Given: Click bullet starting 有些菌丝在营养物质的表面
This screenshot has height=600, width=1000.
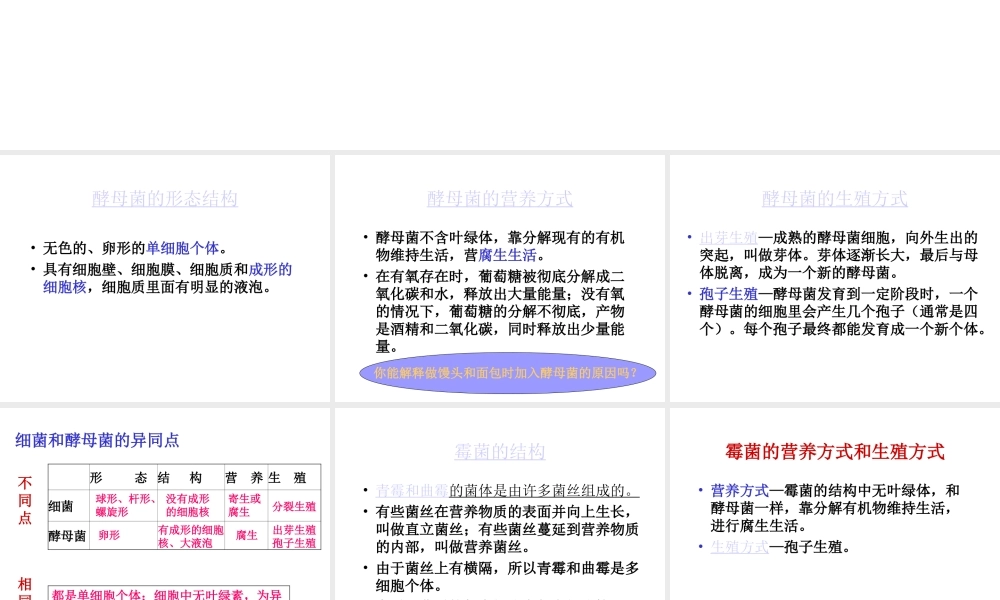Looking at the screenshot, I should (x=507, y=529).
